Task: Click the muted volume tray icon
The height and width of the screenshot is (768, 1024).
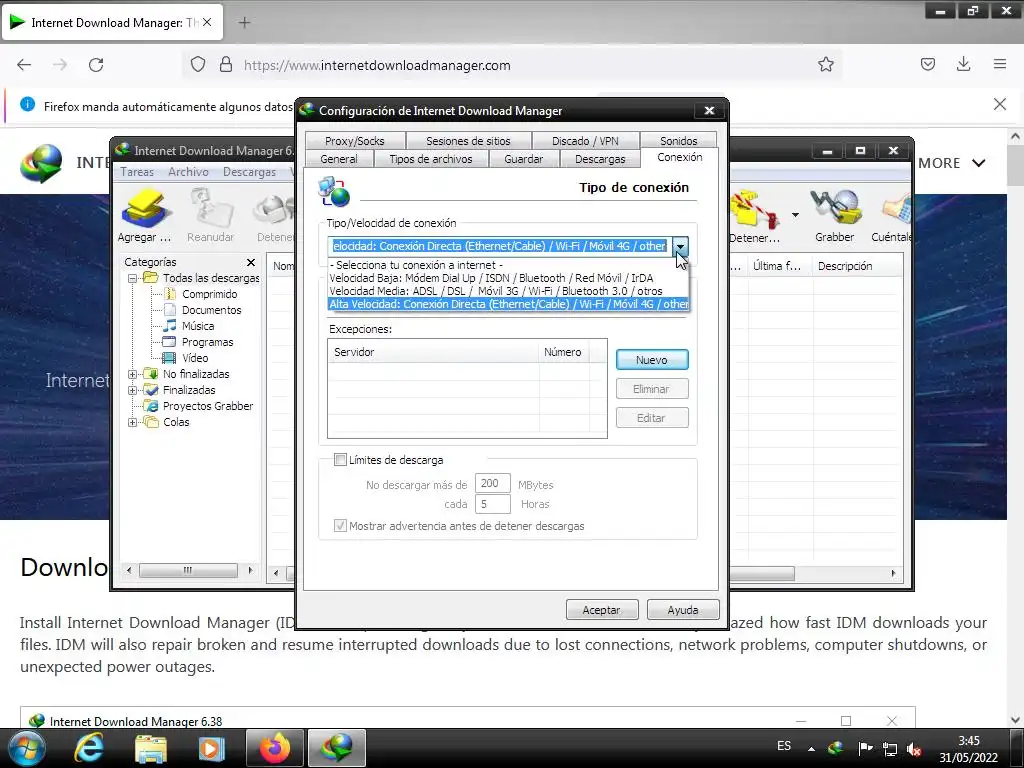Action: click(914, 748)
